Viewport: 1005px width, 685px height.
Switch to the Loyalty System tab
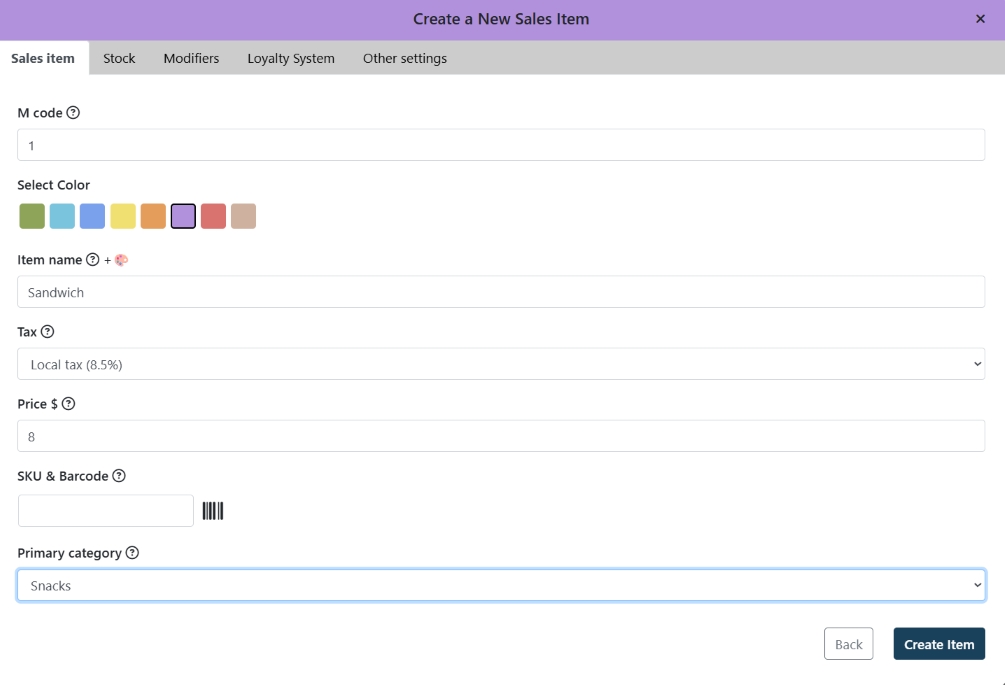click(291, 58)
